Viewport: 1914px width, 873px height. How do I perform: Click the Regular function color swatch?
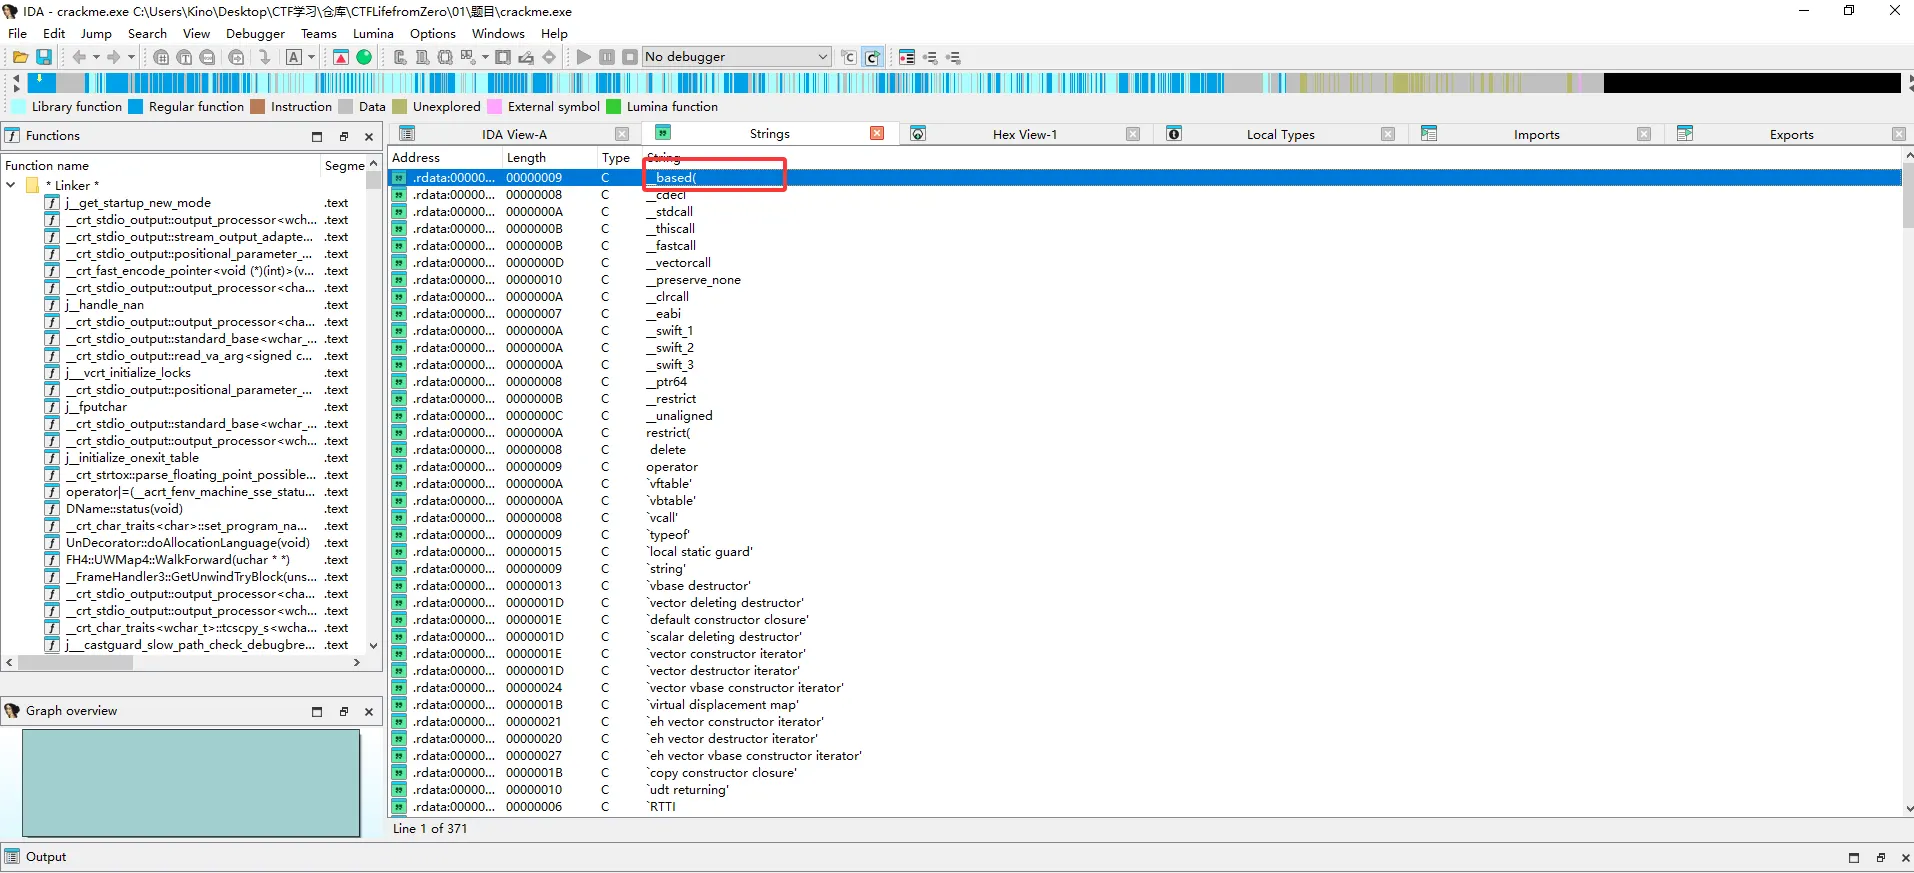136,107
